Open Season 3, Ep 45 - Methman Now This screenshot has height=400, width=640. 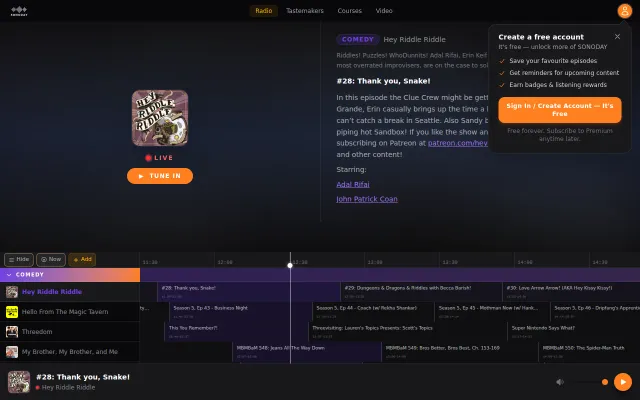click(492, 312)
